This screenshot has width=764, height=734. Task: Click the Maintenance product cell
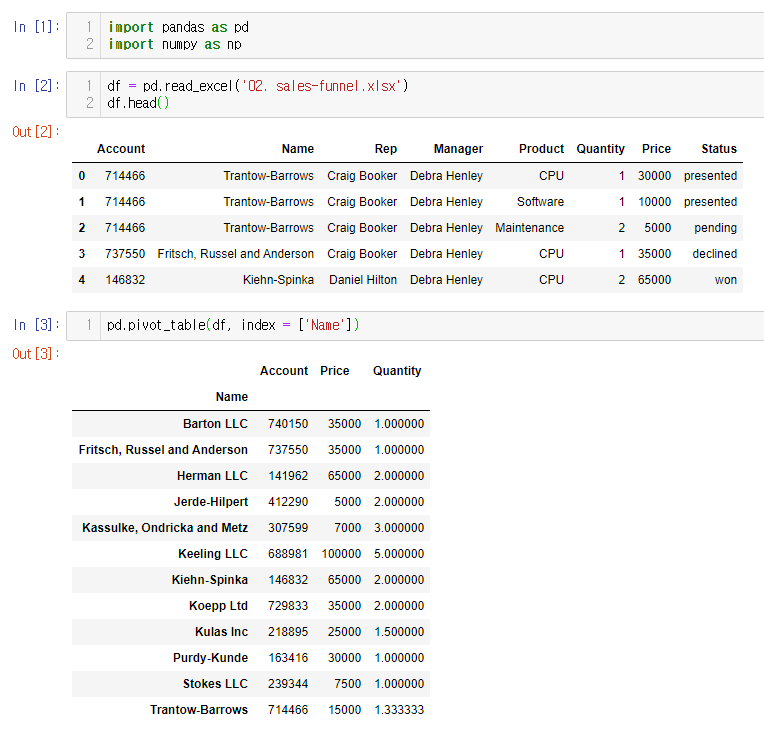click(529, 228)
